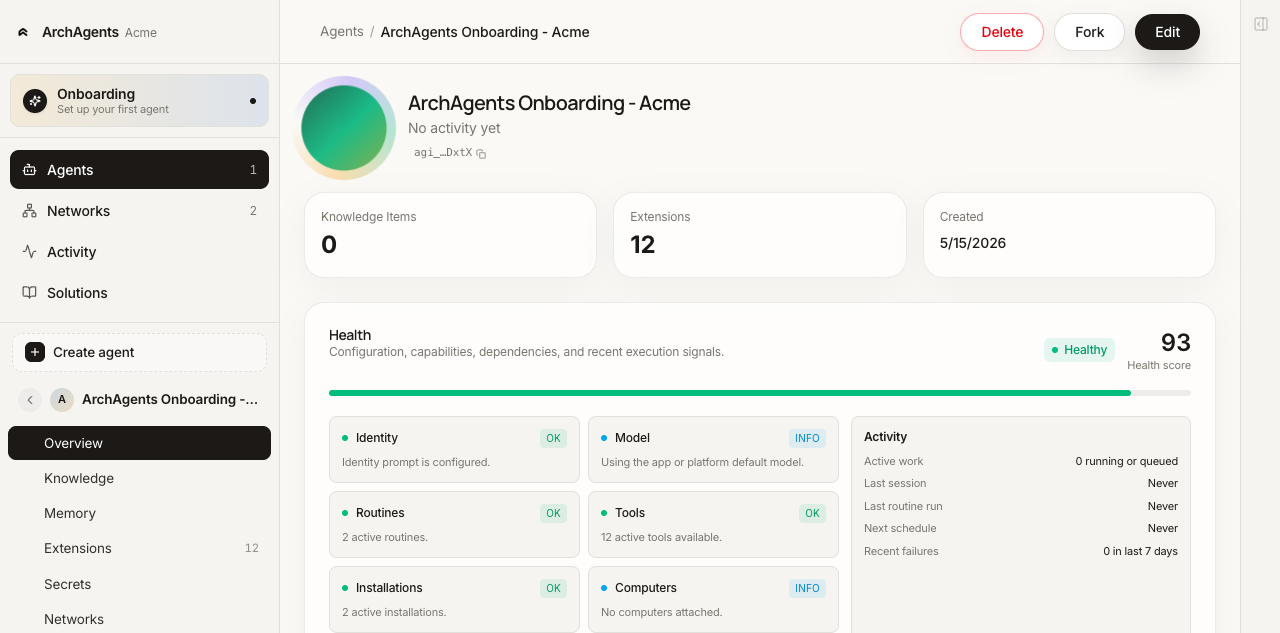The image size is (1280, 633).
Task: Click the Health score number 93
Action: (x=1176, y=343)
